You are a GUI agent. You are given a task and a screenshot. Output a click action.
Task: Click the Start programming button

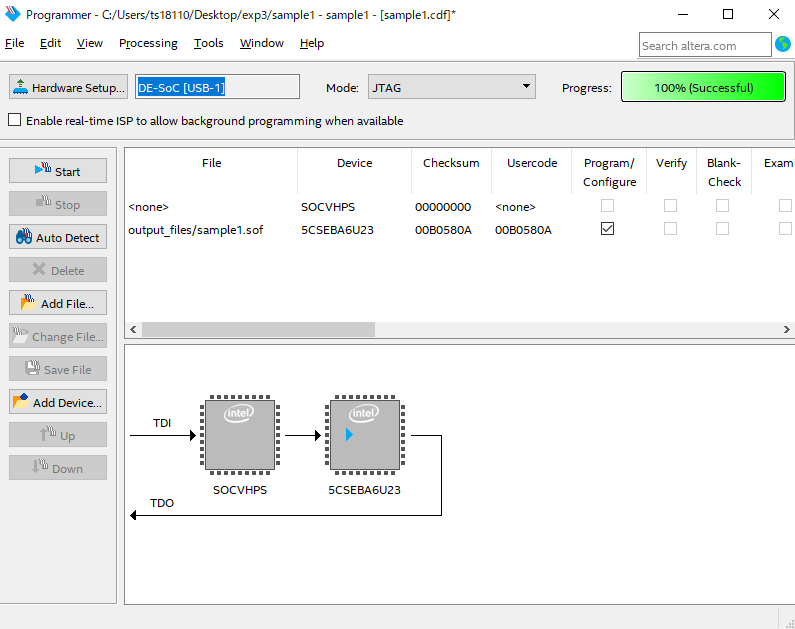tap(58, 171)
